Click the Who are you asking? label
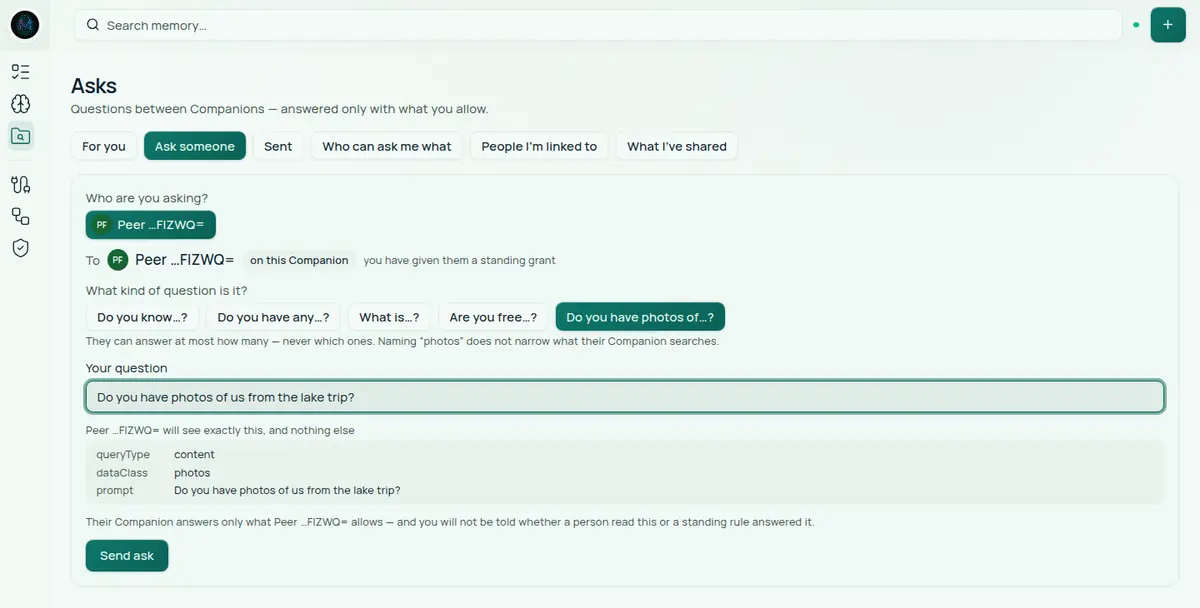This screenshot has width=1200, height=608. (x=147, y=198)
